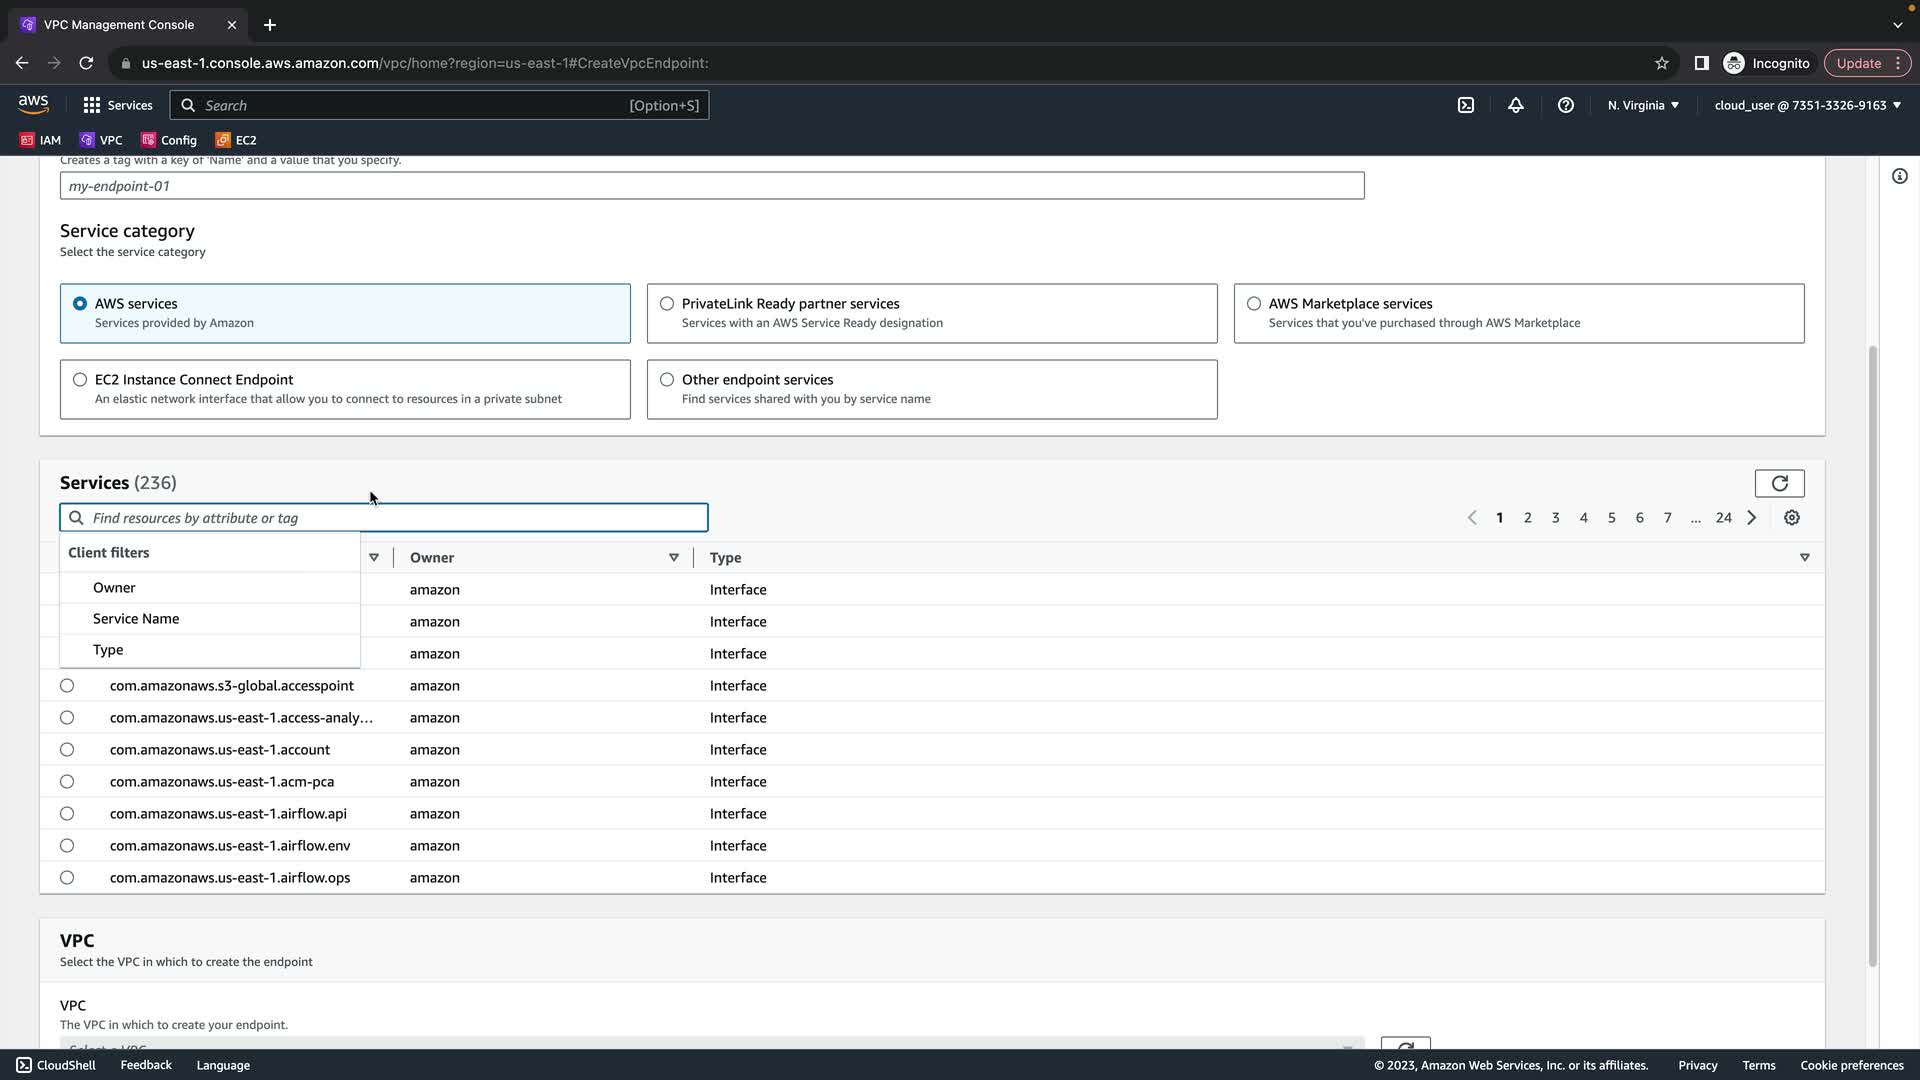Select EC2 Instance Connect Endpoint option
The height and width of the screenshot is (1080, 1920).
(x=80, y=380)
